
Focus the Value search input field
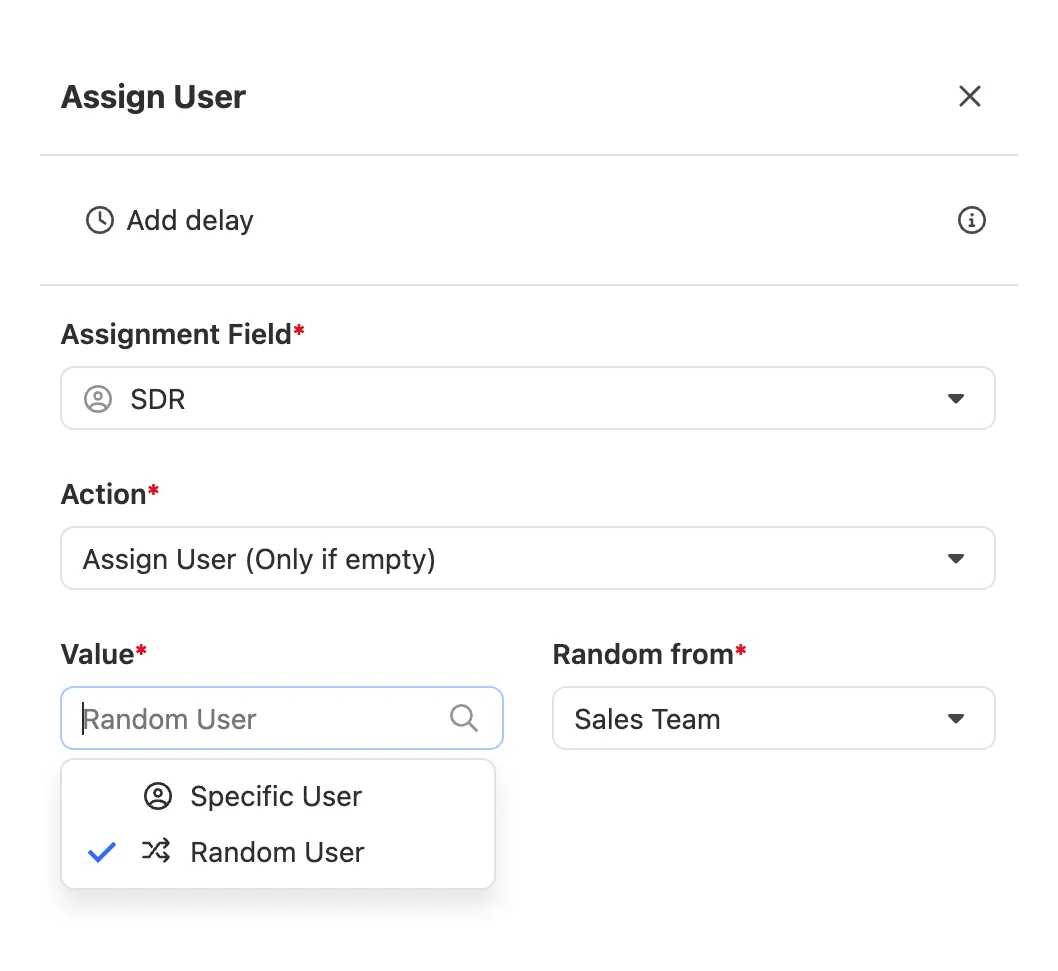coord(282,718)
